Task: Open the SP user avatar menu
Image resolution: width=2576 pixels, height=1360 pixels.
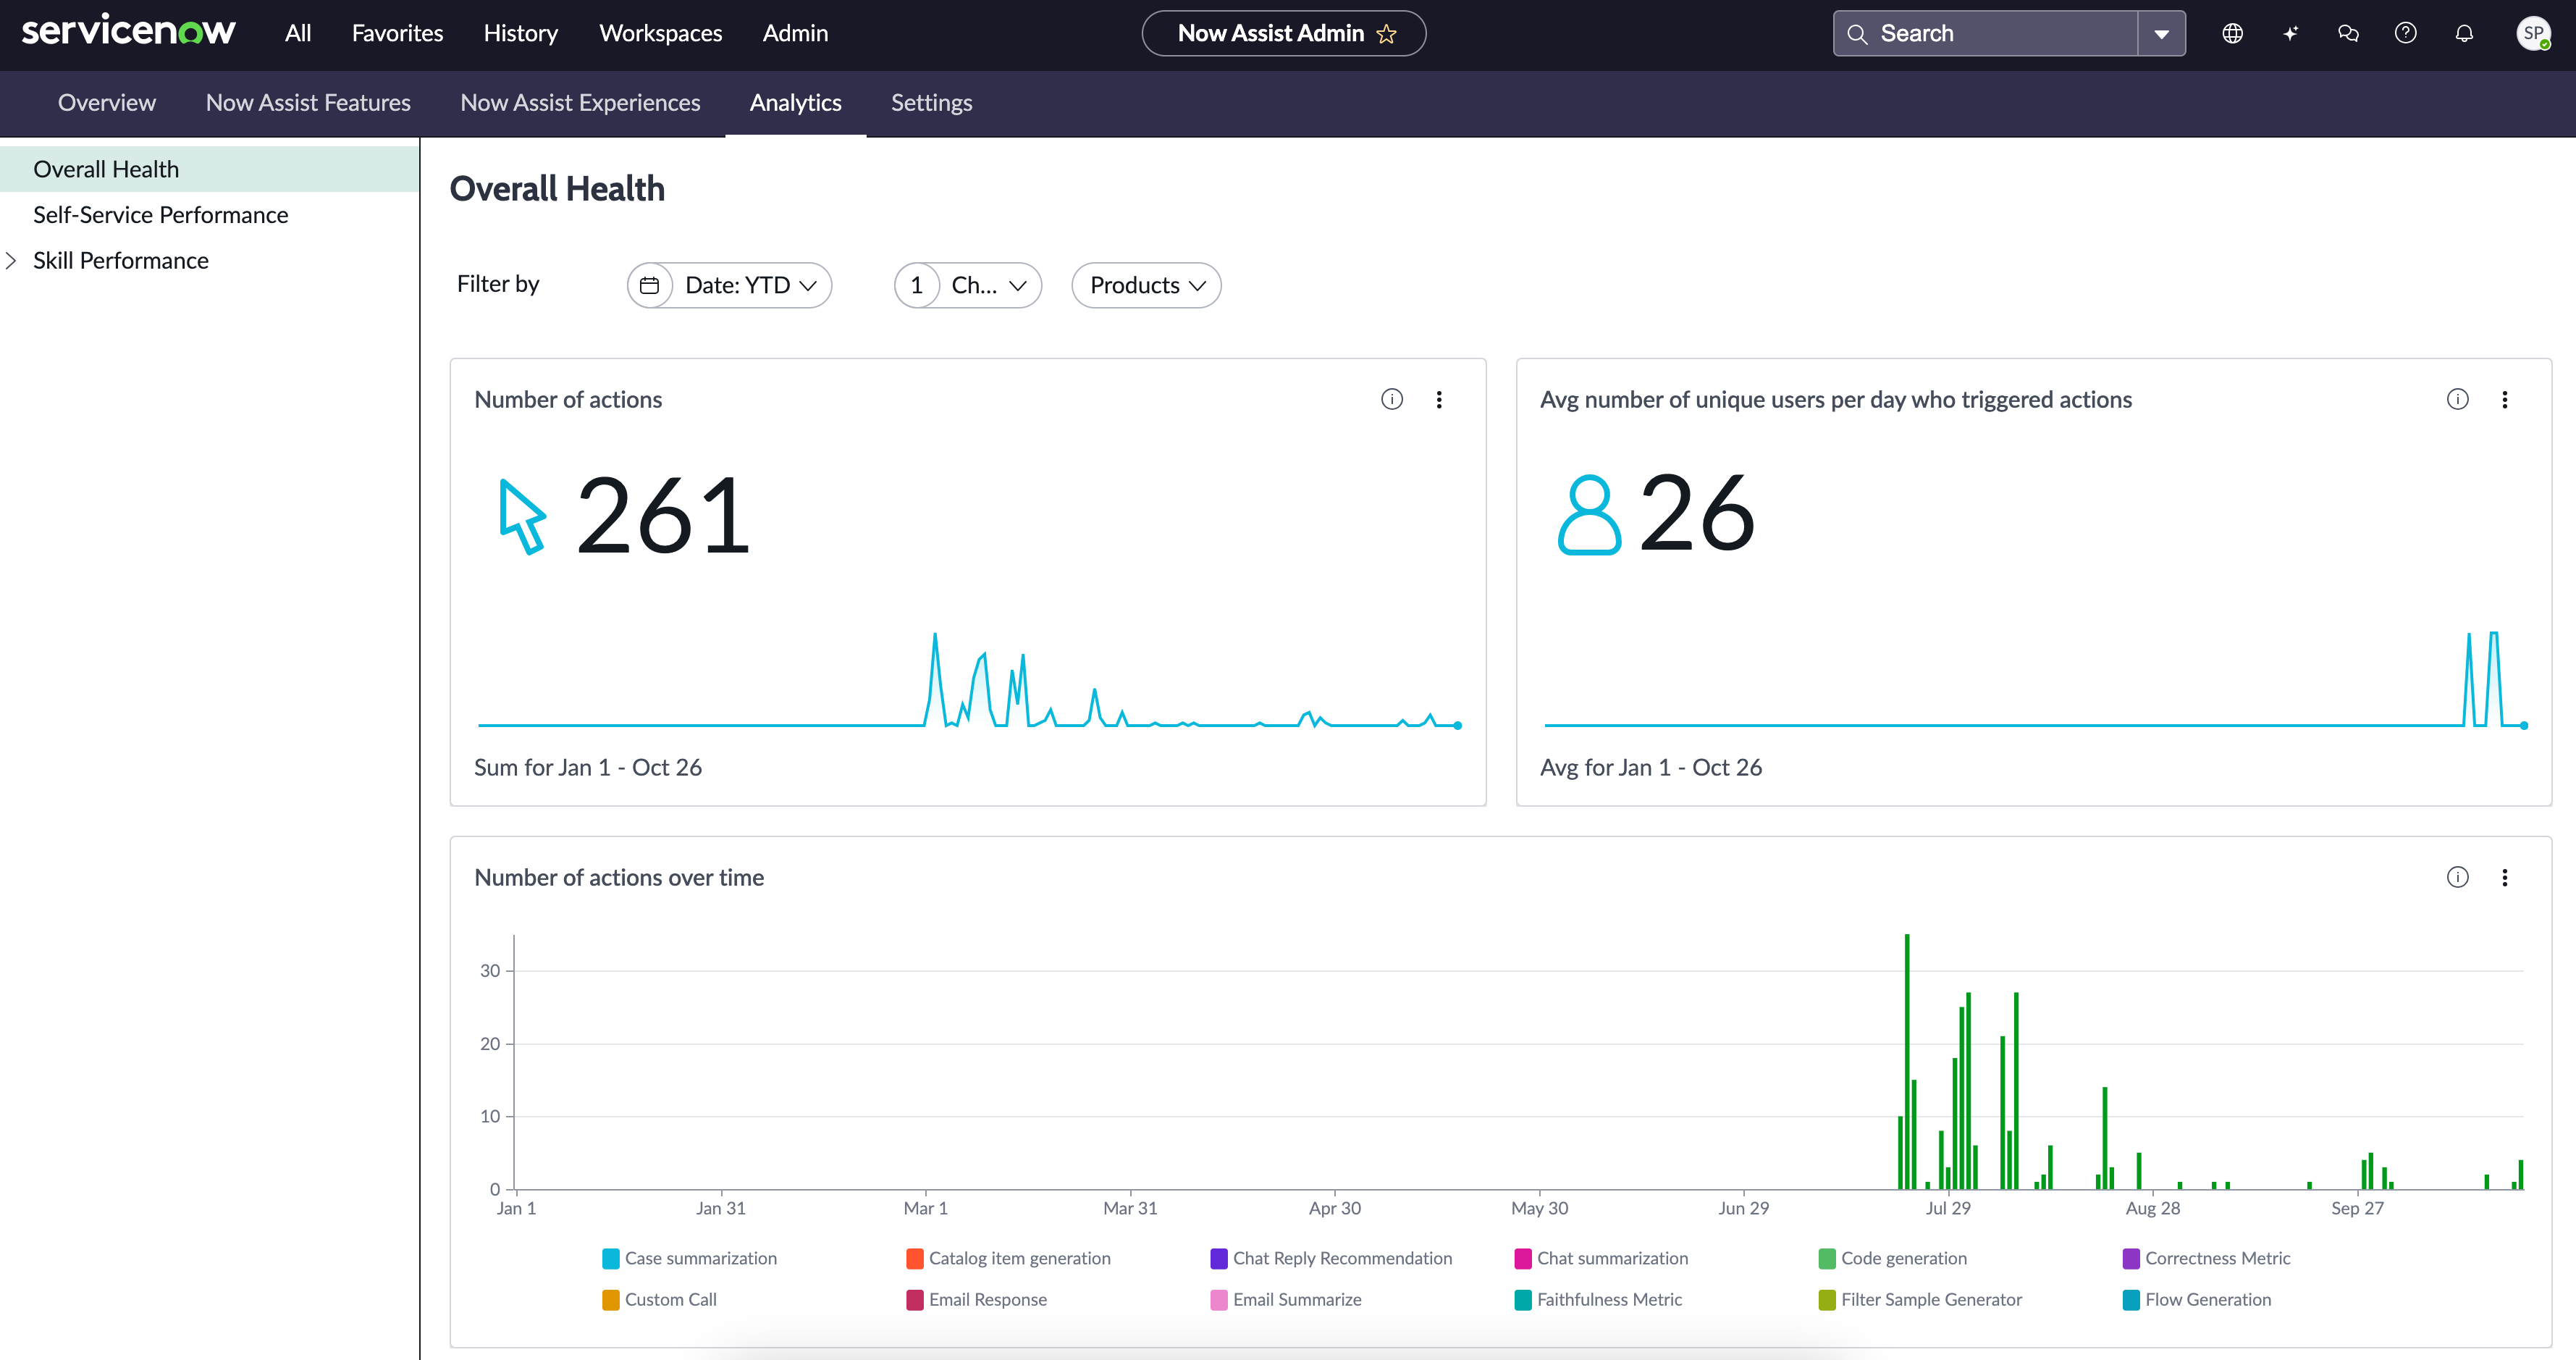Action: (2533, 34)
